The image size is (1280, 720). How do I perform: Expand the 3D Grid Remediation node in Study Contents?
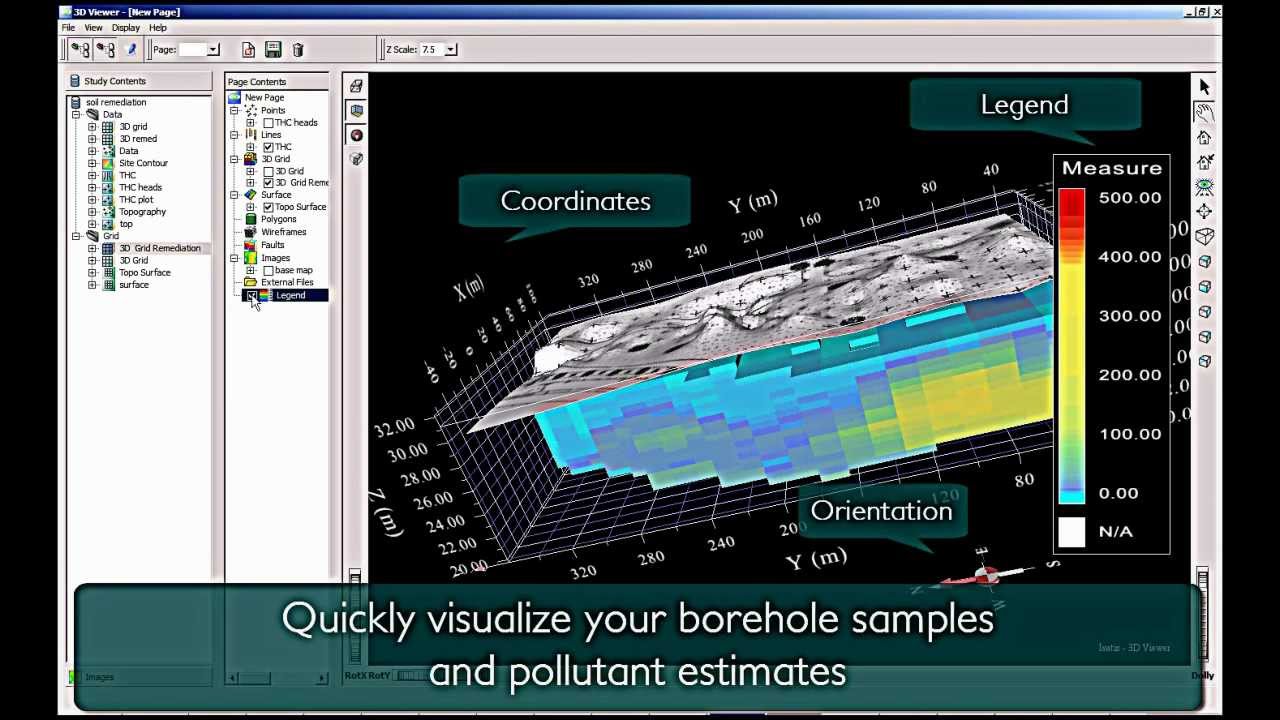pos(92,248)
